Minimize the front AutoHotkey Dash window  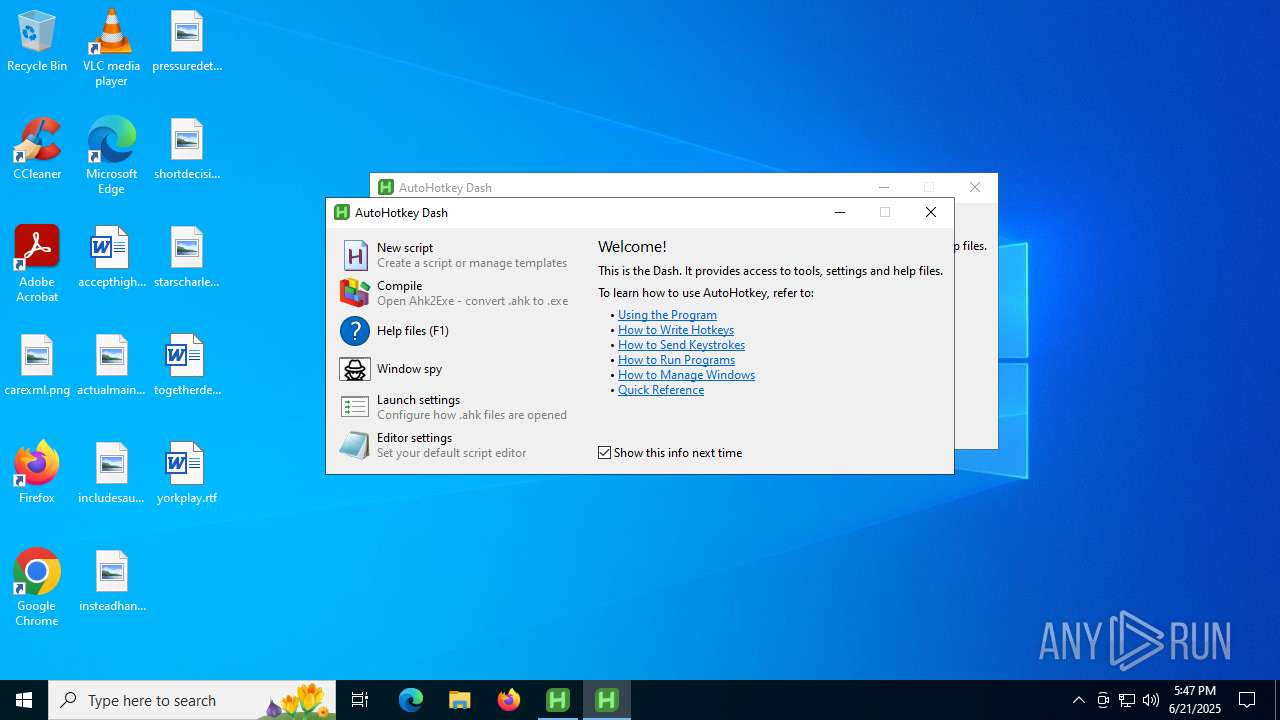(840, 212)
